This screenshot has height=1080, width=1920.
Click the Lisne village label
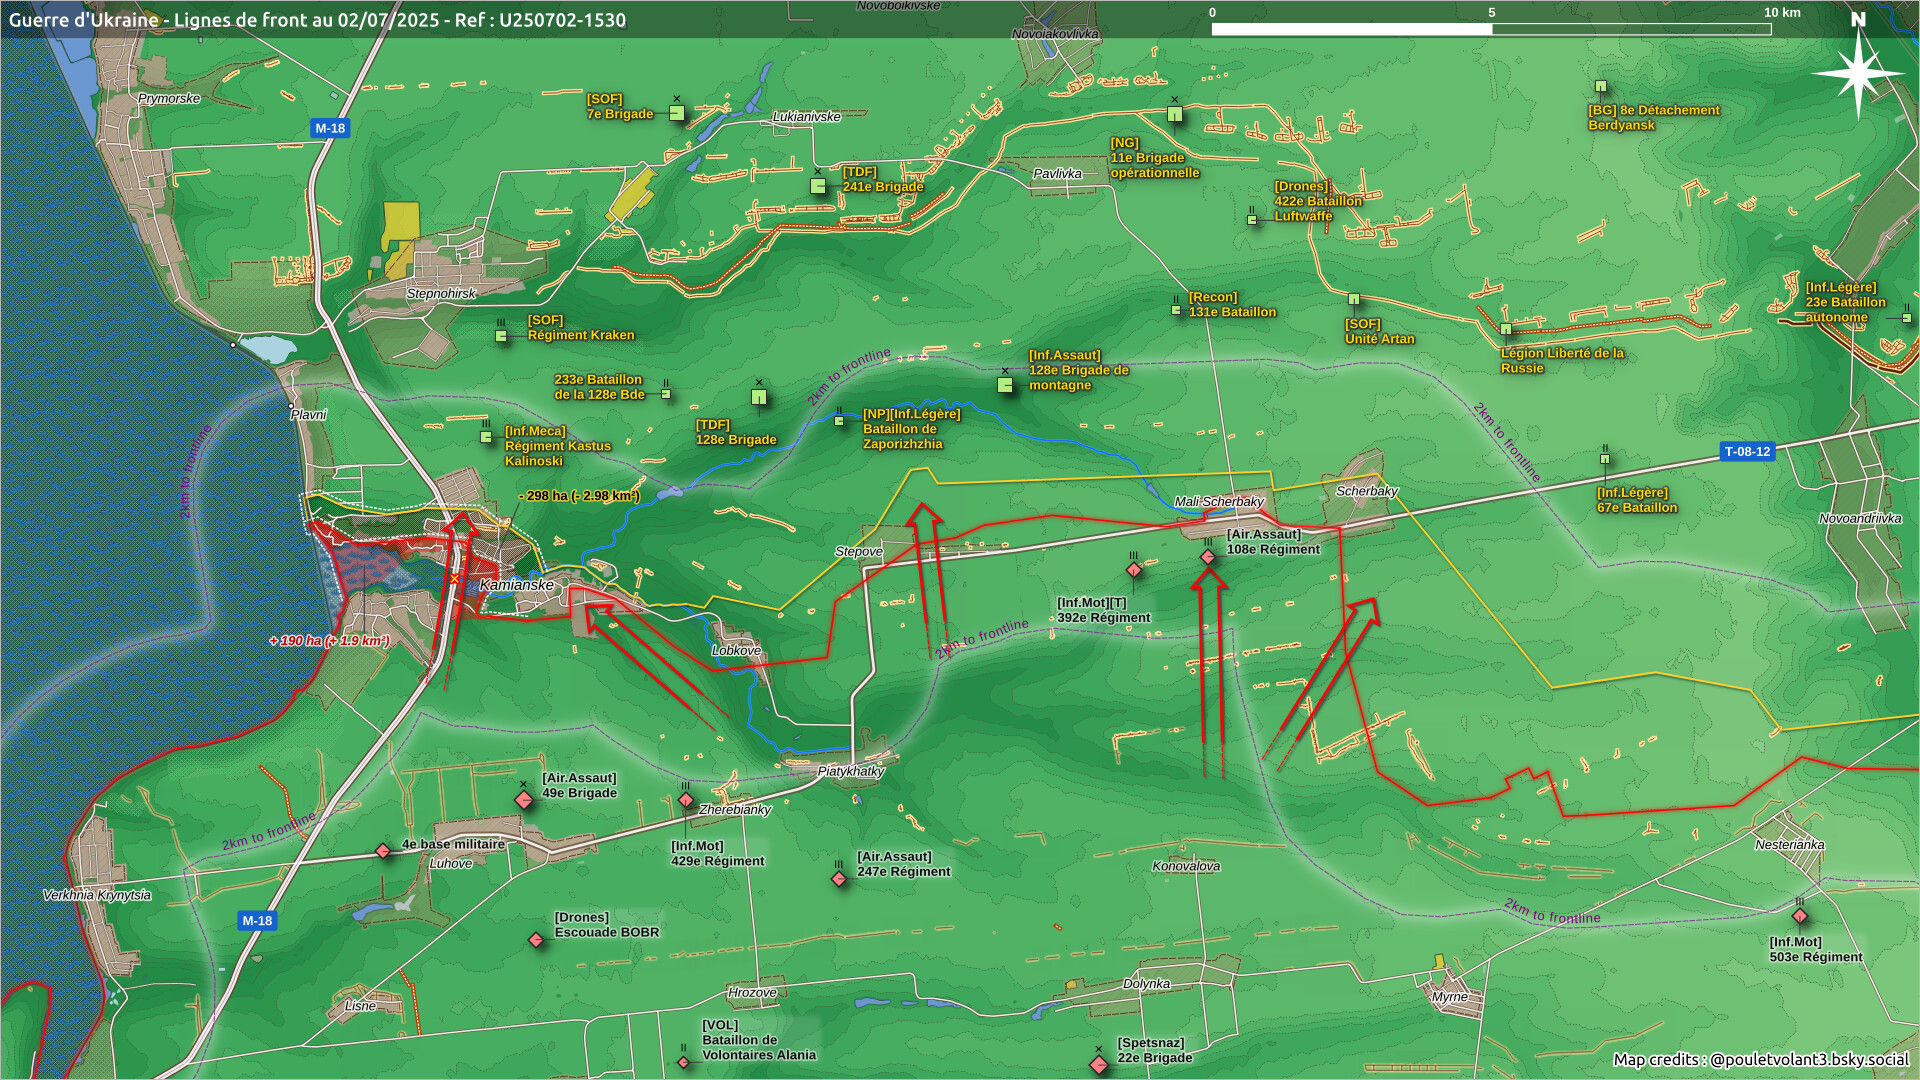[360, 1005]
